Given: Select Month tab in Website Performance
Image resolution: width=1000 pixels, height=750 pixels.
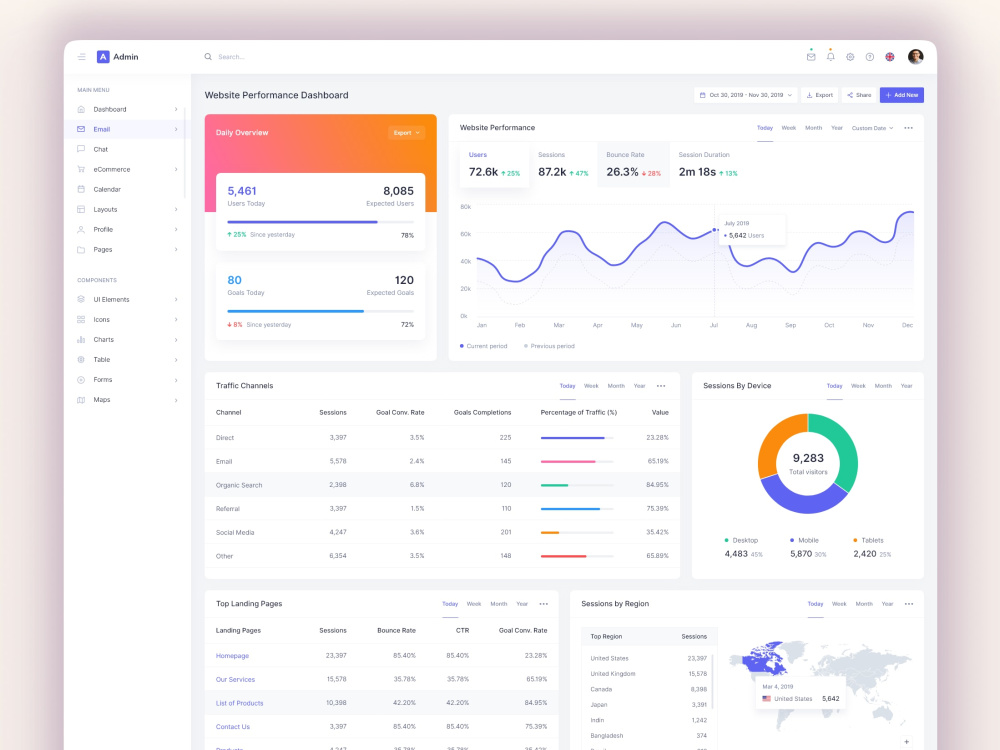Looking at the screenshot, I should click(x=813, y=128).
